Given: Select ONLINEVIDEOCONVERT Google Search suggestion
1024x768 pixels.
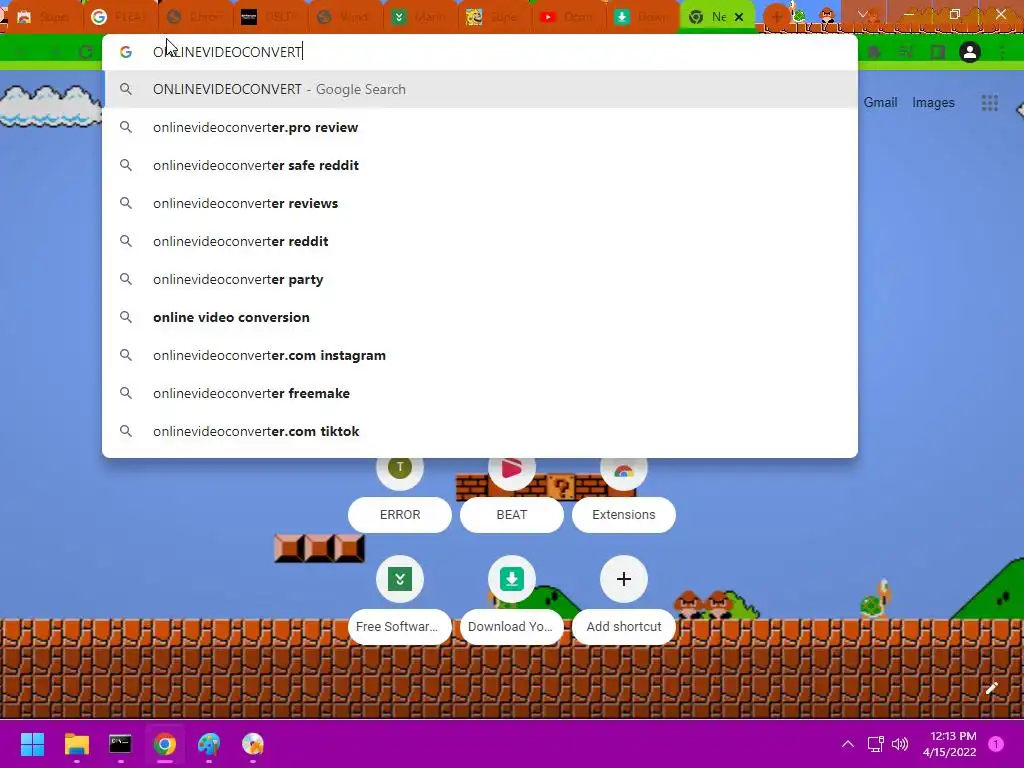Looking at the screenshot, I should click(480, 89).
